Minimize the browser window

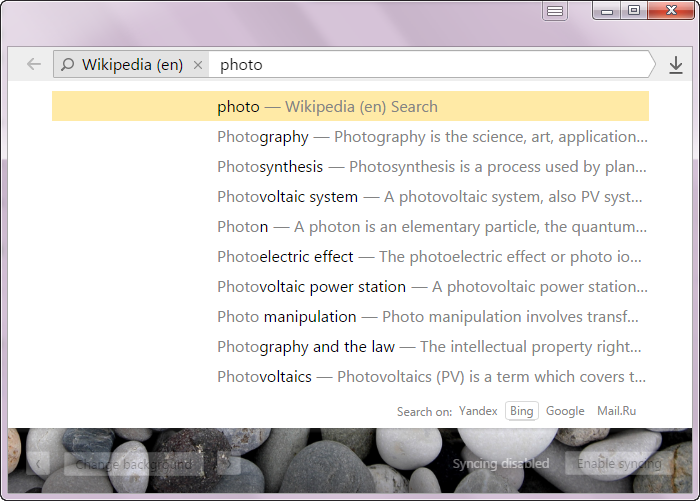point(607,11)
